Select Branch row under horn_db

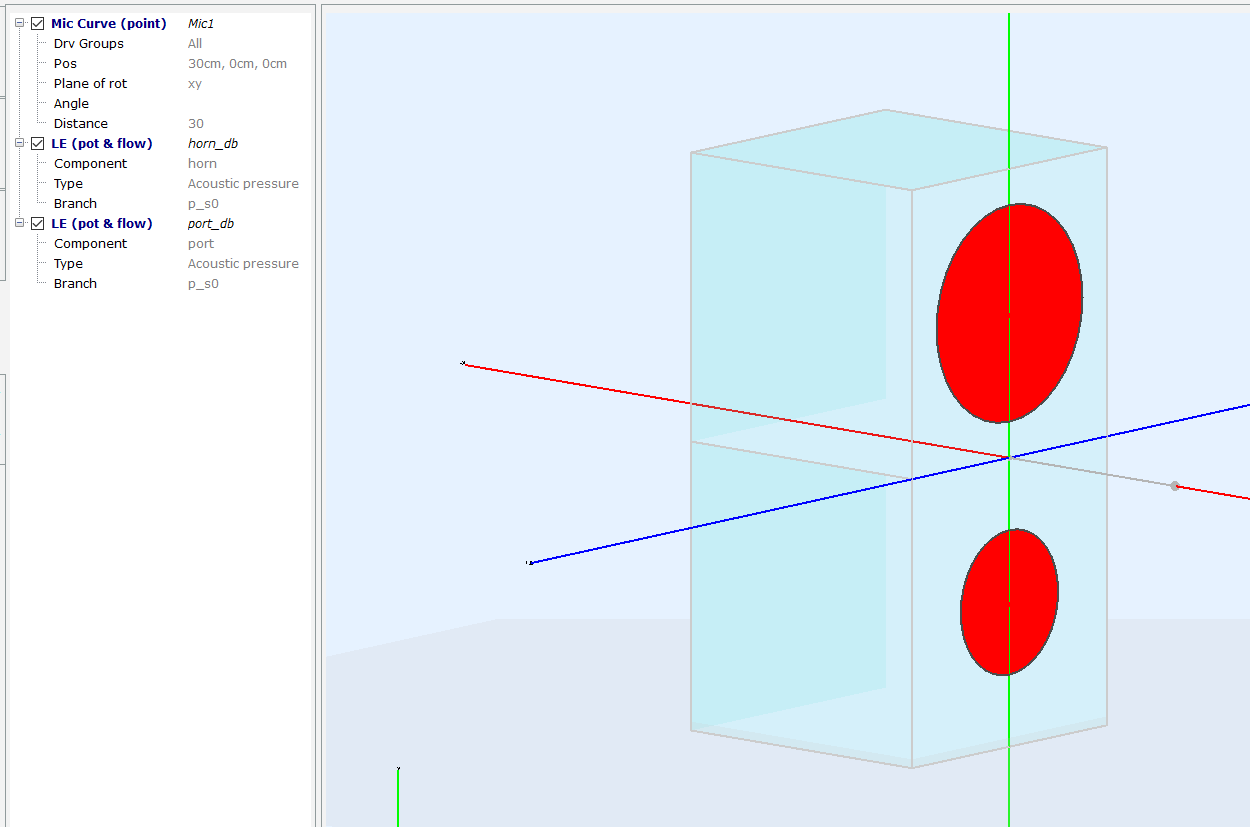coord(75,203)
